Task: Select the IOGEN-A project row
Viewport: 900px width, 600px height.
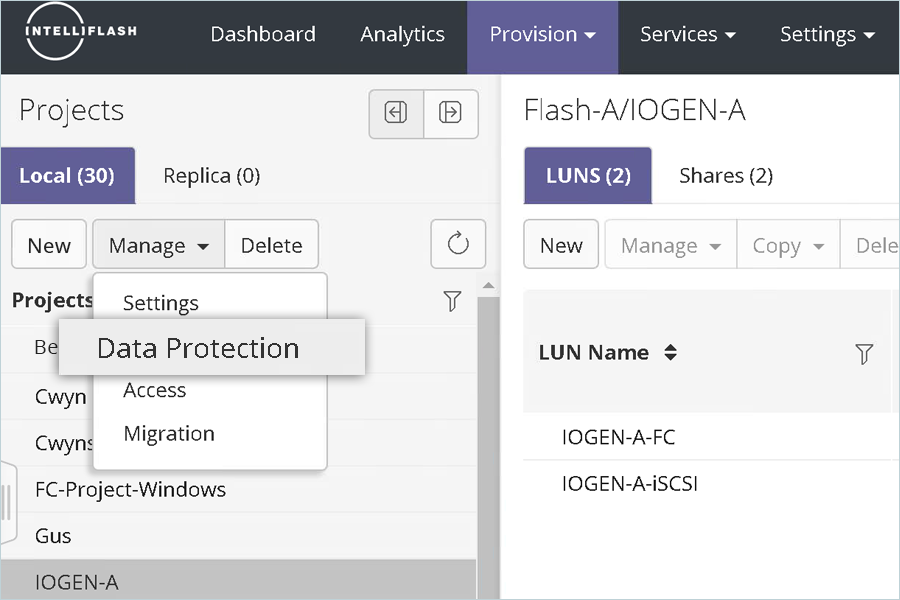Action: (238, 581)
